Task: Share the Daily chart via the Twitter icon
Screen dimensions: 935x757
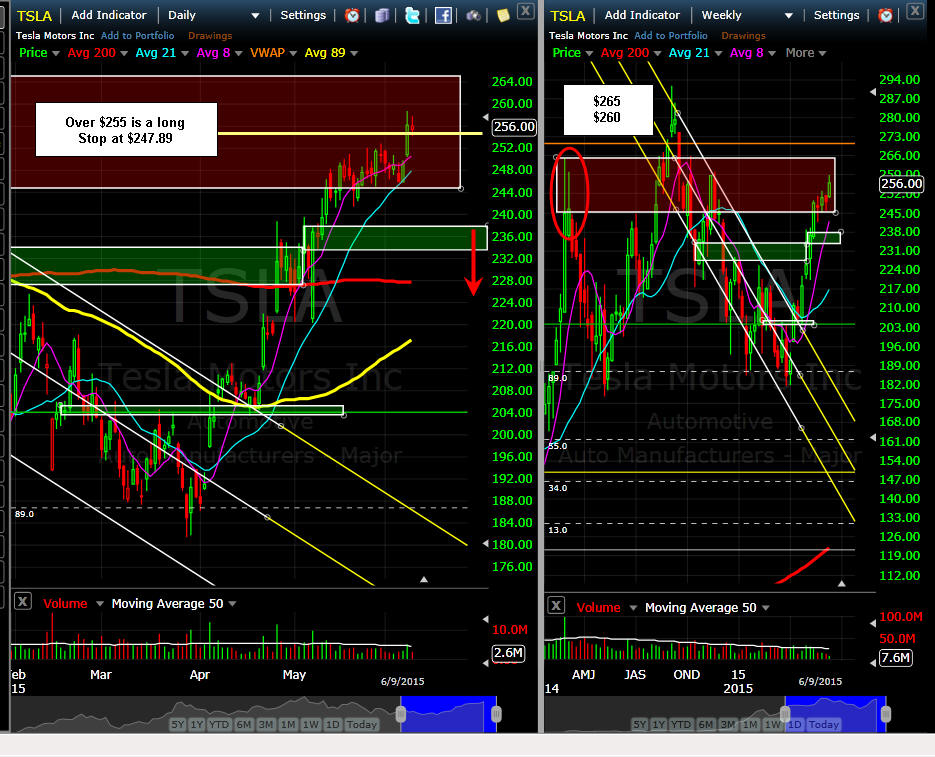Action: 412,15
